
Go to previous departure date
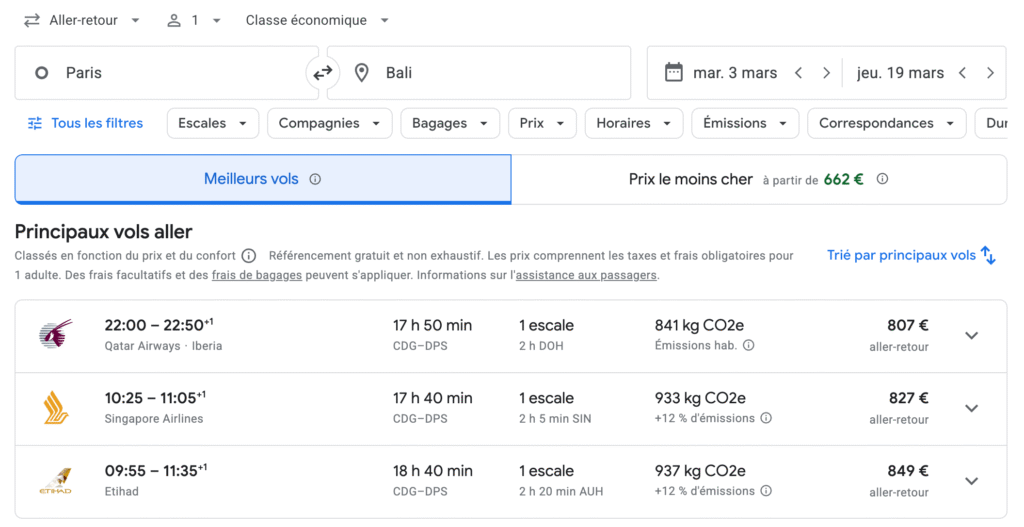[798, 73]
